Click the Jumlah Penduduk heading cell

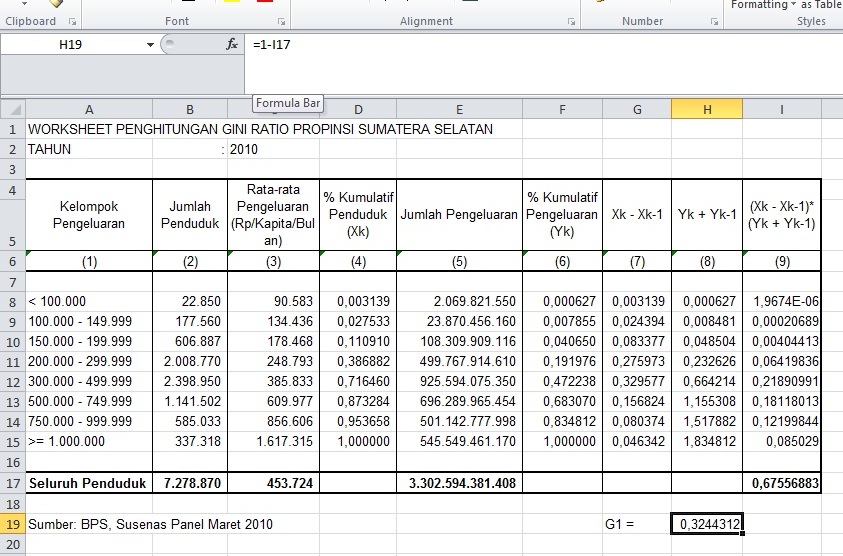190,215
